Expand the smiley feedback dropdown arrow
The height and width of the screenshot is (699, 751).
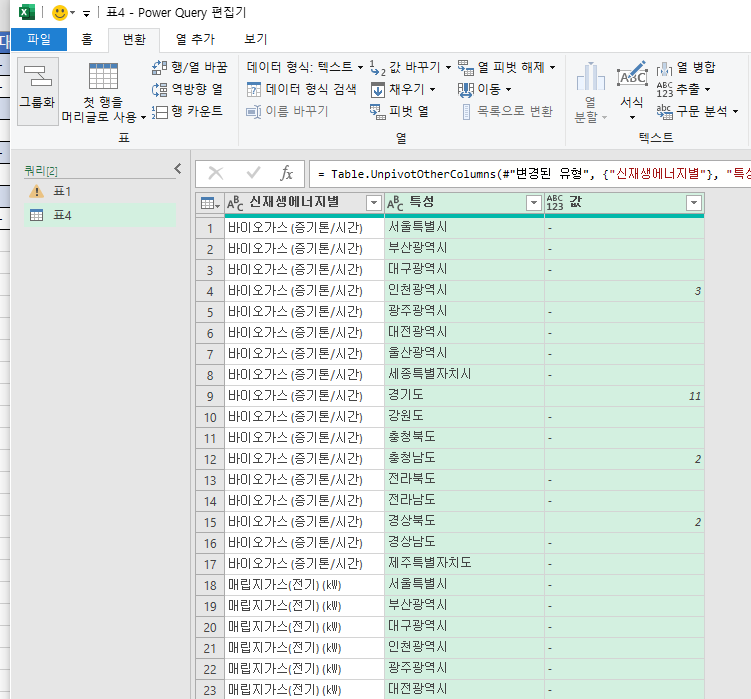tap(73, 13)
